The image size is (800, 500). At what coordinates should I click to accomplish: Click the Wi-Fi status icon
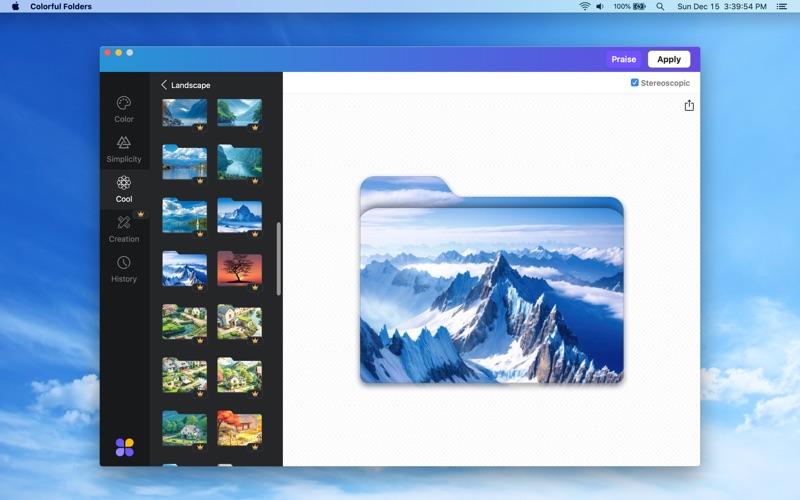tap(585, 6)
